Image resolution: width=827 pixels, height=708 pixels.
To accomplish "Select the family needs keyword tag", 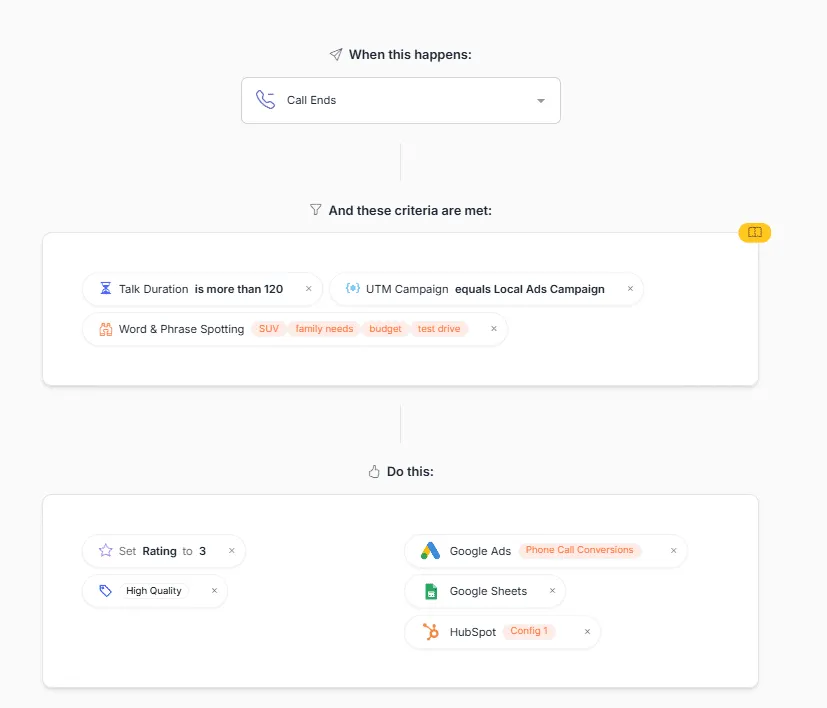I will point(324,329).
